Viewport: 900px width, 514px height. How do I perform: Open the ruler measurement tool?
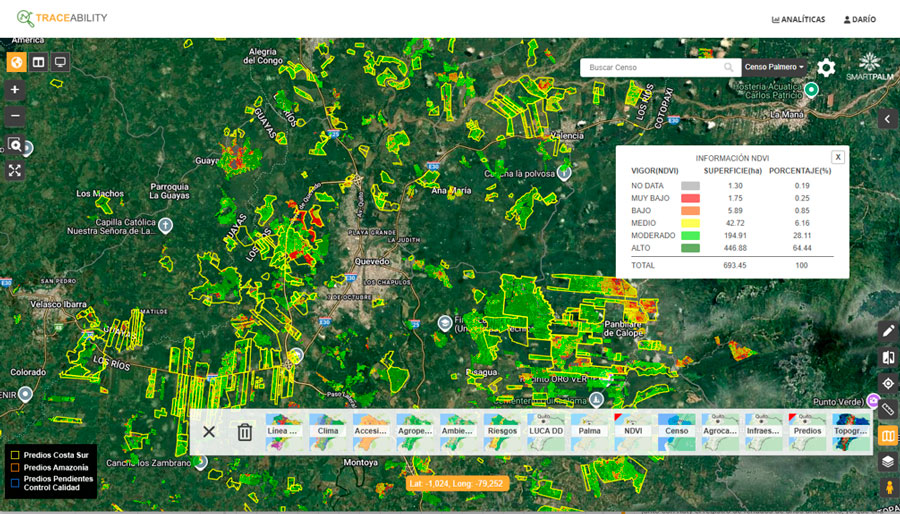(x=888, y=409)
